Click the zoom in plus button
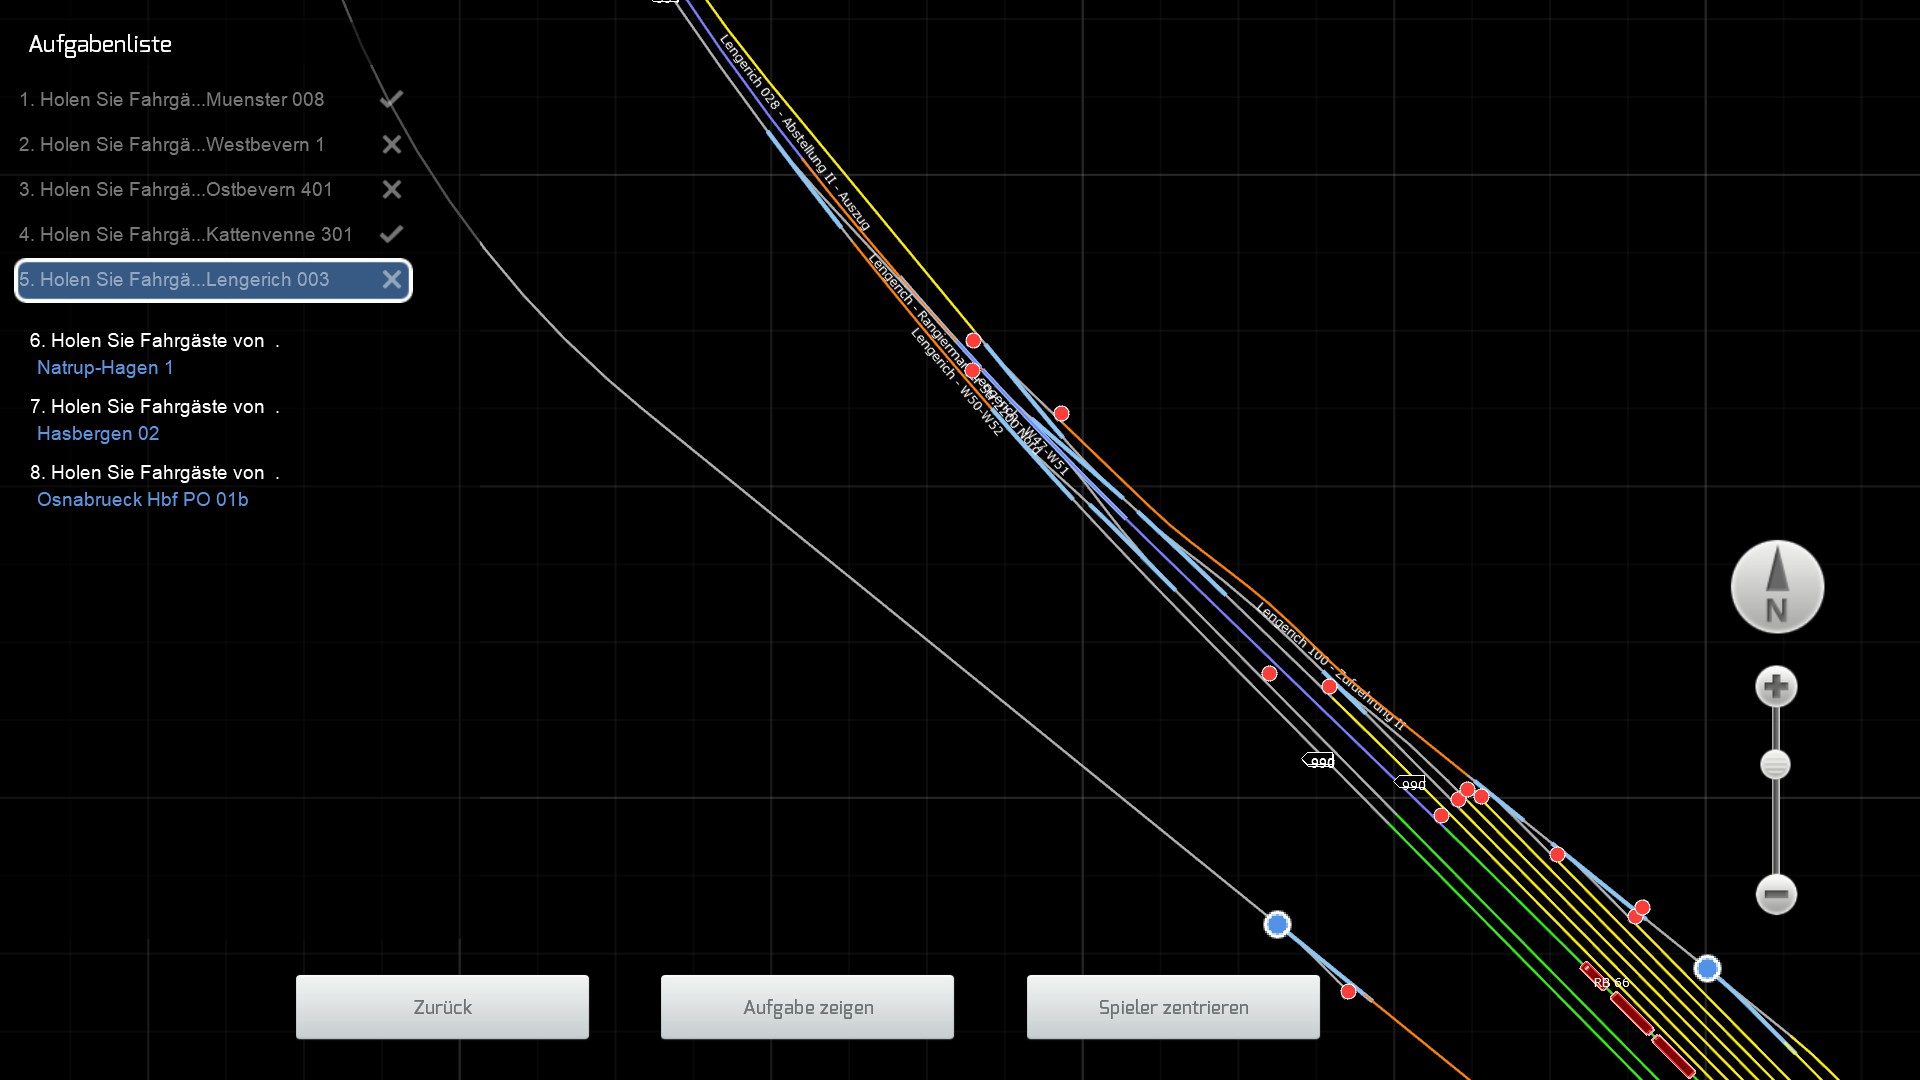The width and height of the screenshot is (1920, 1080). tap(1776, 687)
